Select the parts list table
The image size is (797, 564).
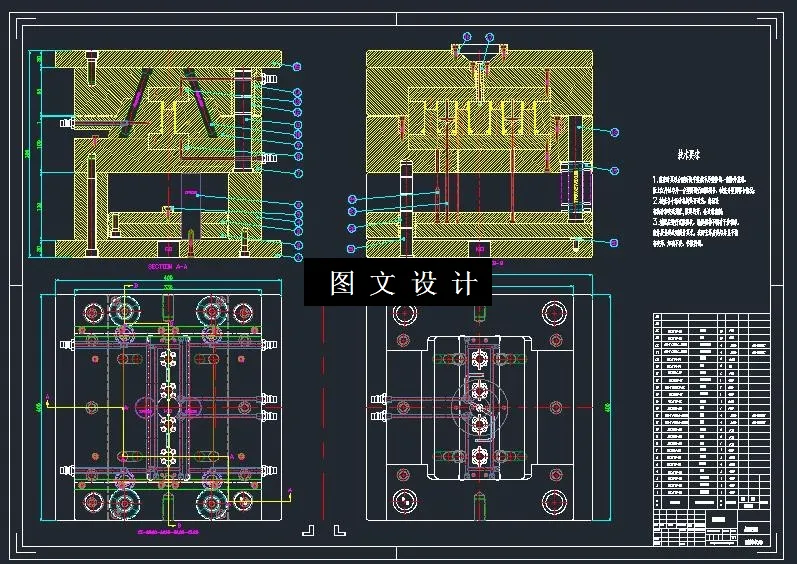pos(712,412)
